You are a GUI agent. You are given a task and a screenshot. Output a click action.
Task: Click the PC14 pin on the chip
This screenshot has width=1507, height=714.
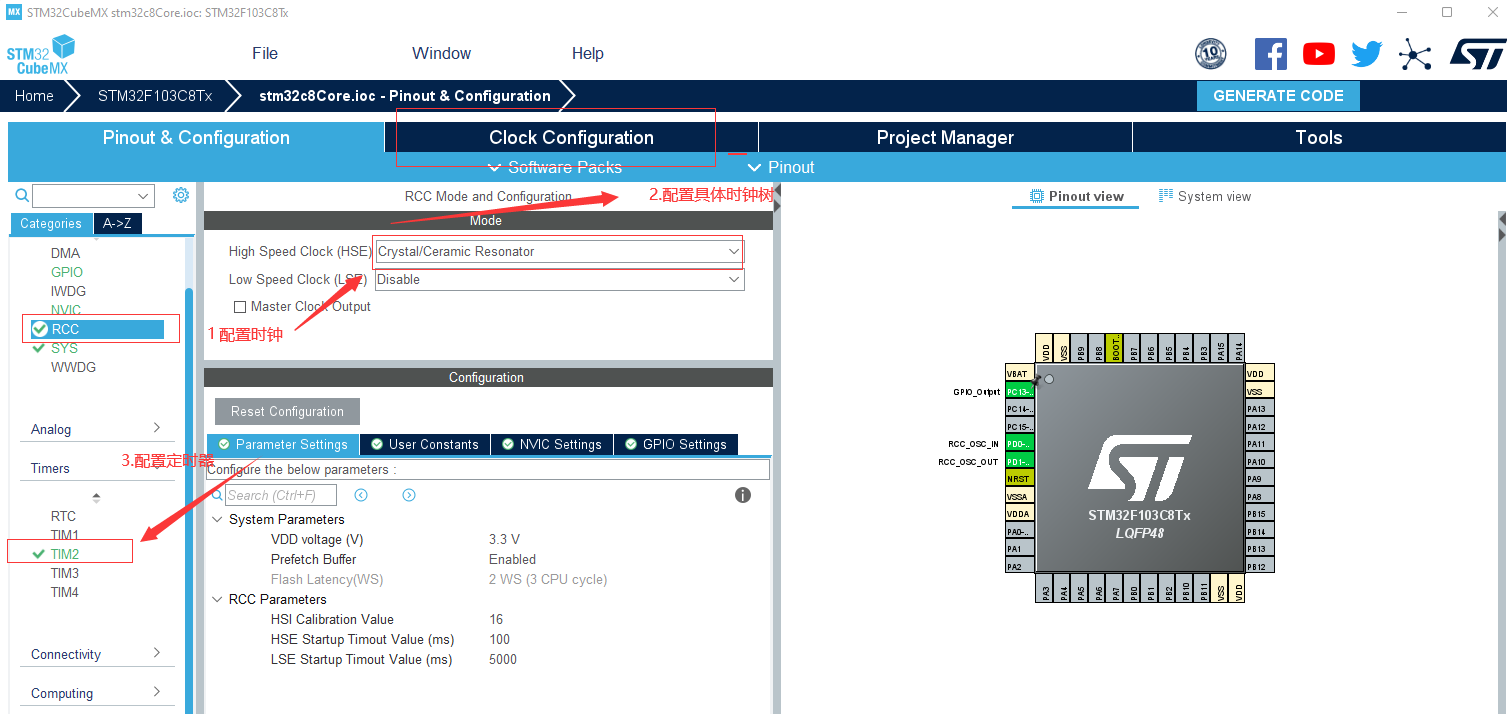click(1019, 409)
